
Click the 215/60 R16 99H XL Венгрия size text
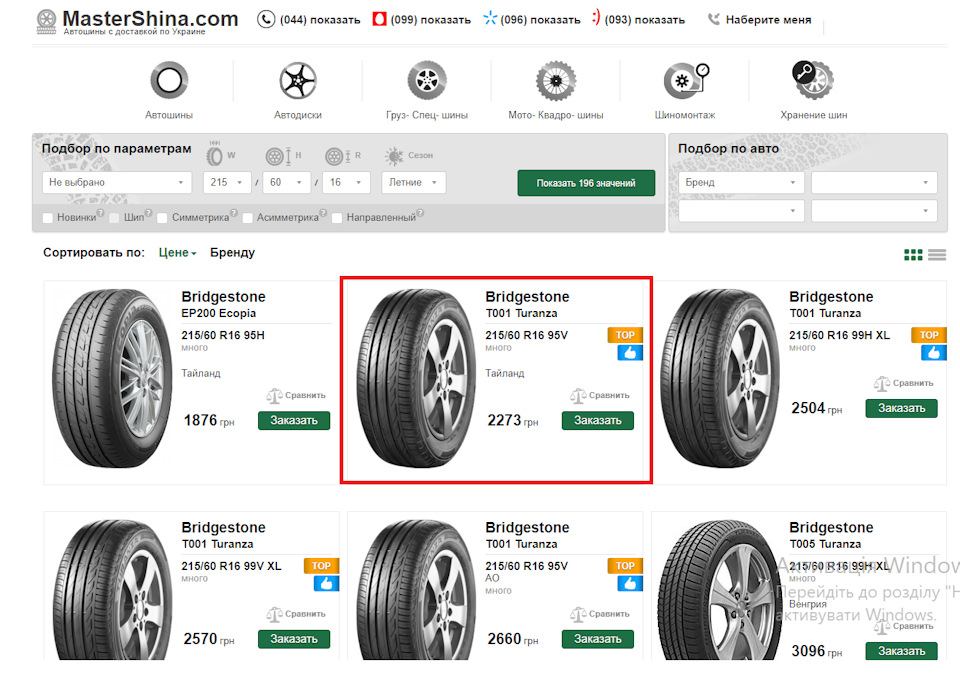839,566
